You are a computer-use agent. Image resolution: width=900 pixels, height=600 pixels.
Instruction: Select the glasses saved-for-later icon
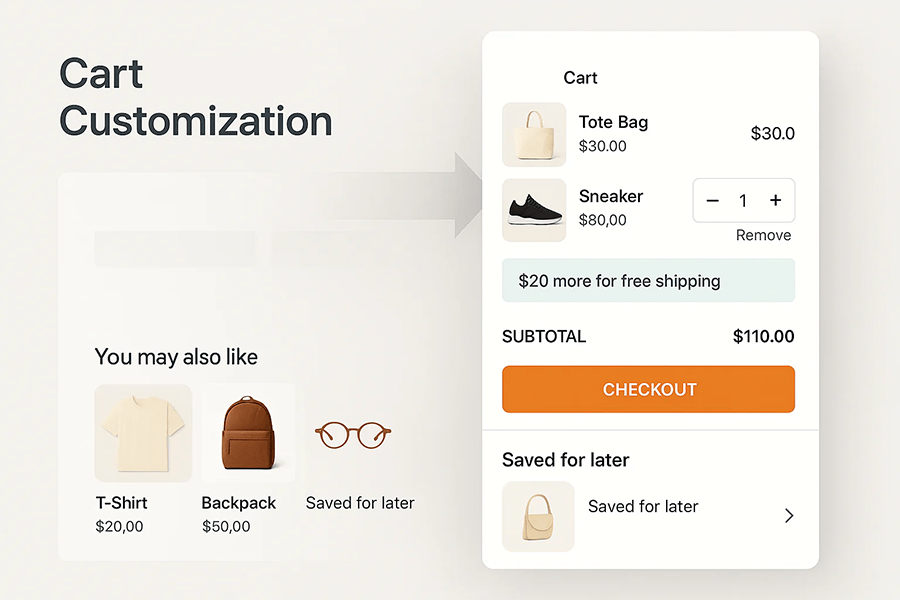click(352, 434)
